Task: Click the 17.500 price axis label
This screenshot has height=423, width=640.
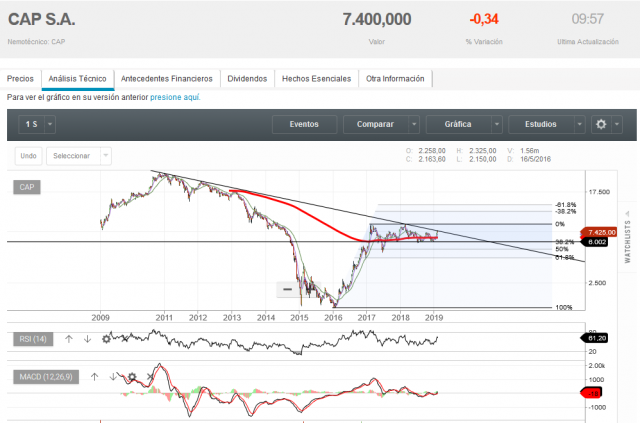Action: [599, 192]
